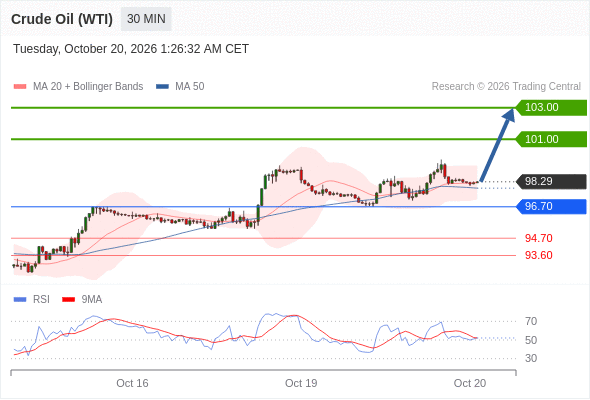This screenshot has width=590, height=400.
Task: Click the RSI legend color marker
Action: (20, 300)
